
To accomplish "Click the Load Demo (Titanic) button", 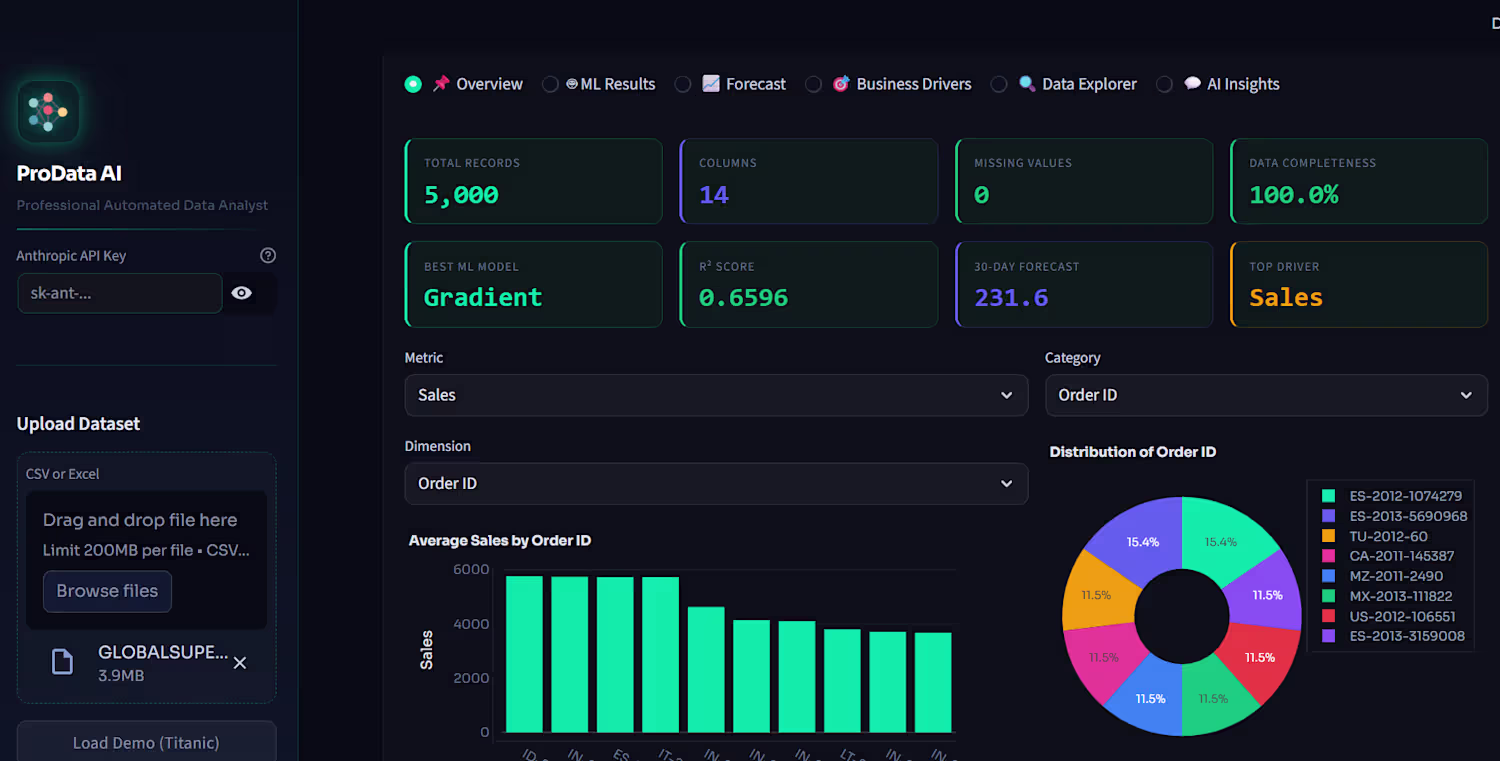I will click(146, 742).
